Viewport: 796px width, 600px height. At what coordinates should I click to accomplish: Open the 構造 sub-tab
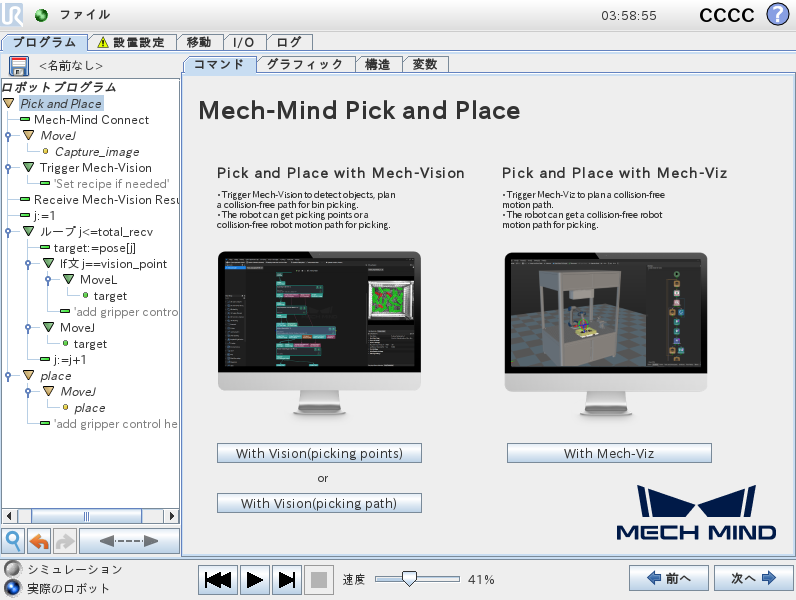pyautogui.click(x=378, y=64)
